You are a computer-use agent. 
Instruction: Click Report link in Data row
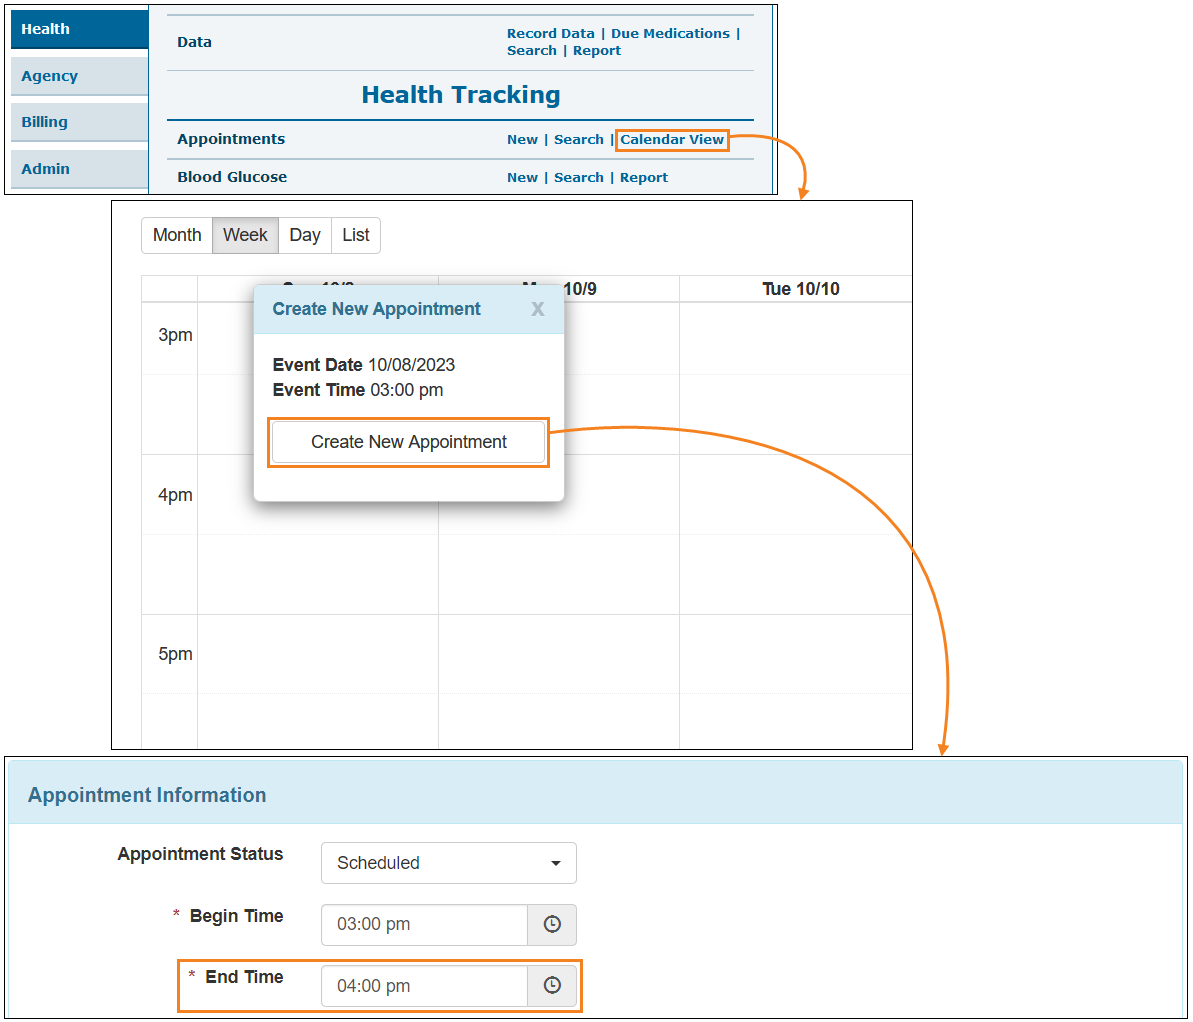[x=596, y=50]
